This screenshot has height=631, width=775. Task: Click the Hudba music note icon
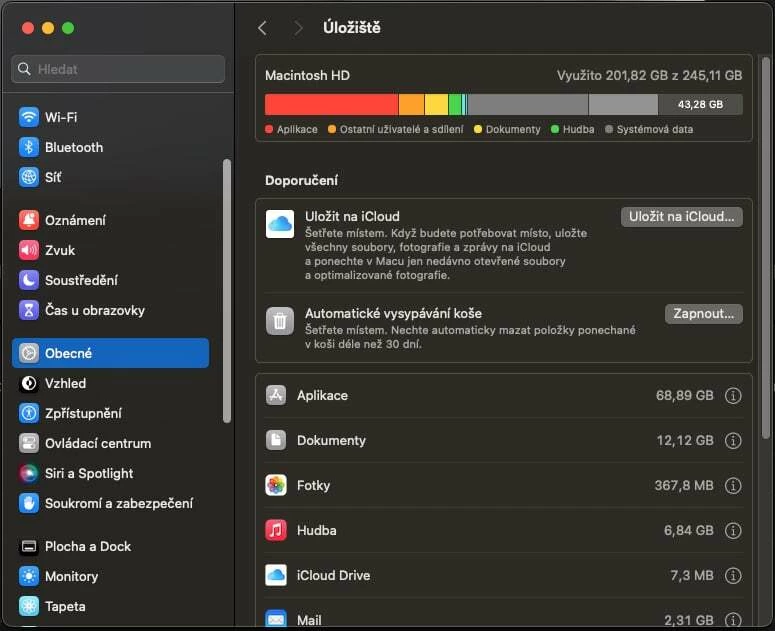(x=276, y=530)
